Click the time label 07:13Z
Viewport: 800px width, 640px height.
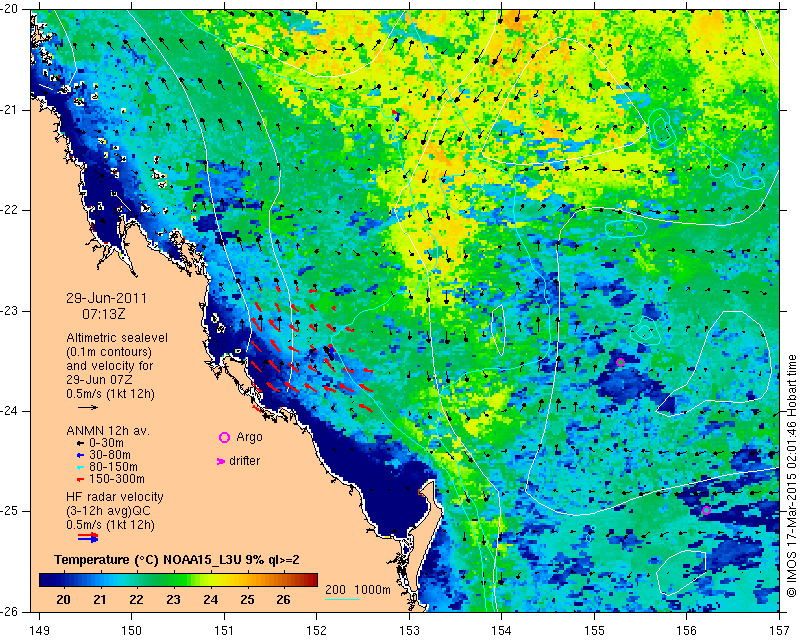tap(104, 314)
